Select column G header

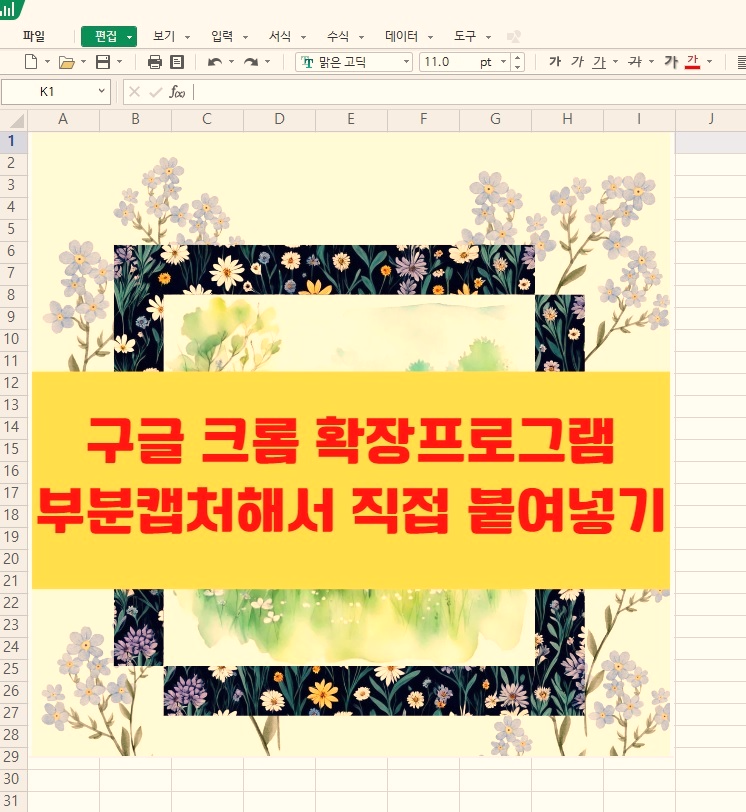(495, 120)
